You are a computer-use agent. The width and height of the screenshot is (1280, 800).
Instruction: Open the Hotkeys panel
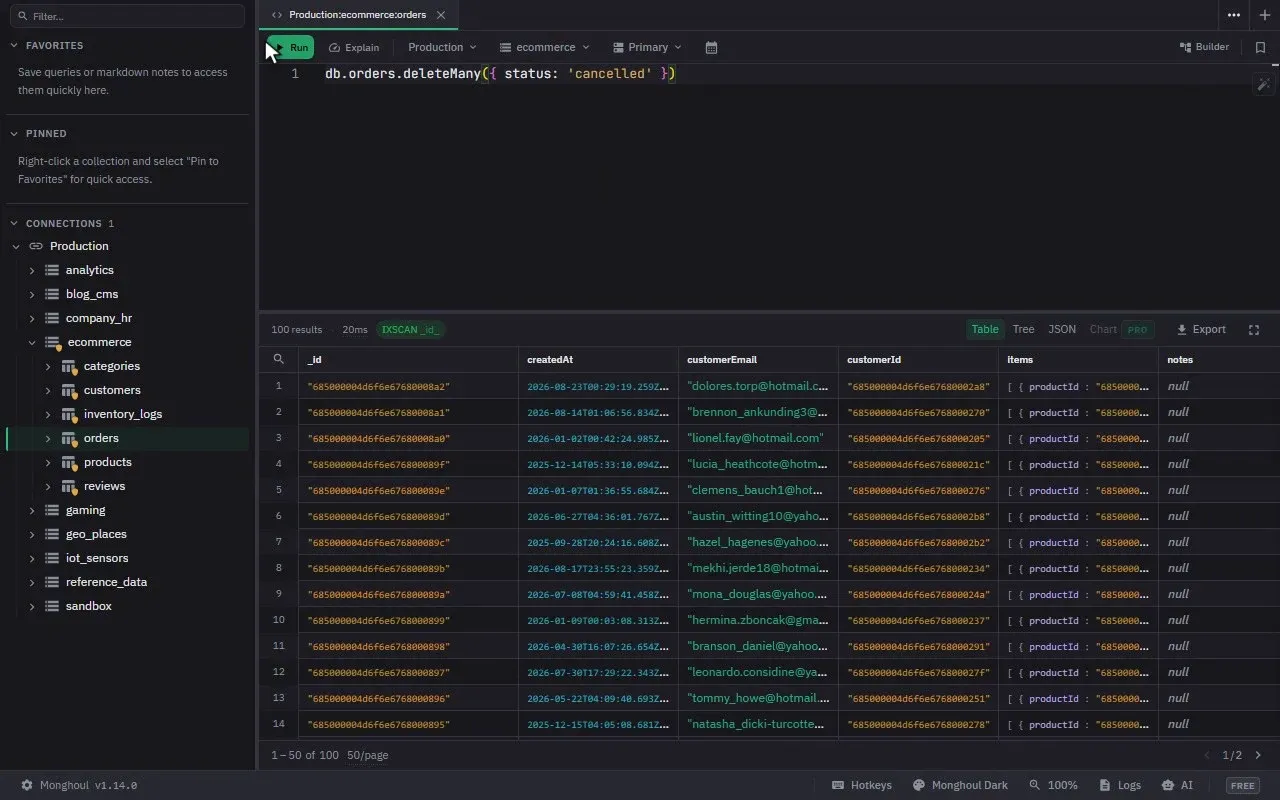pos(861,785)
